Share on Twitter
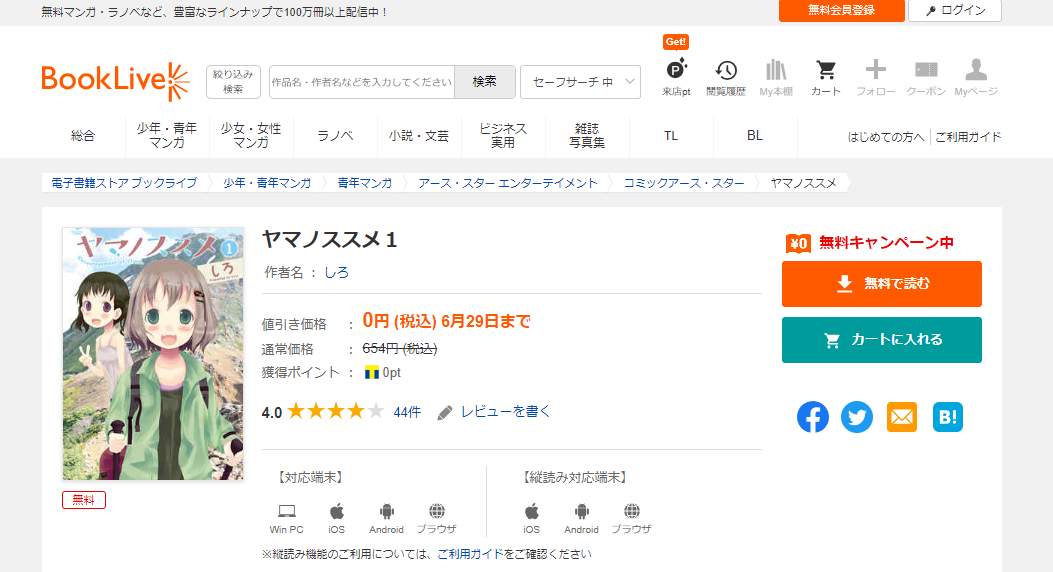The width and height of the screenshot is (1053, 572). tap(857, 417)
